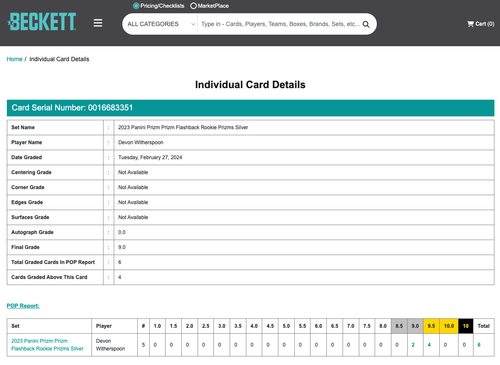
Task: Click the Corner Grade label
Action: click(28, 187)
